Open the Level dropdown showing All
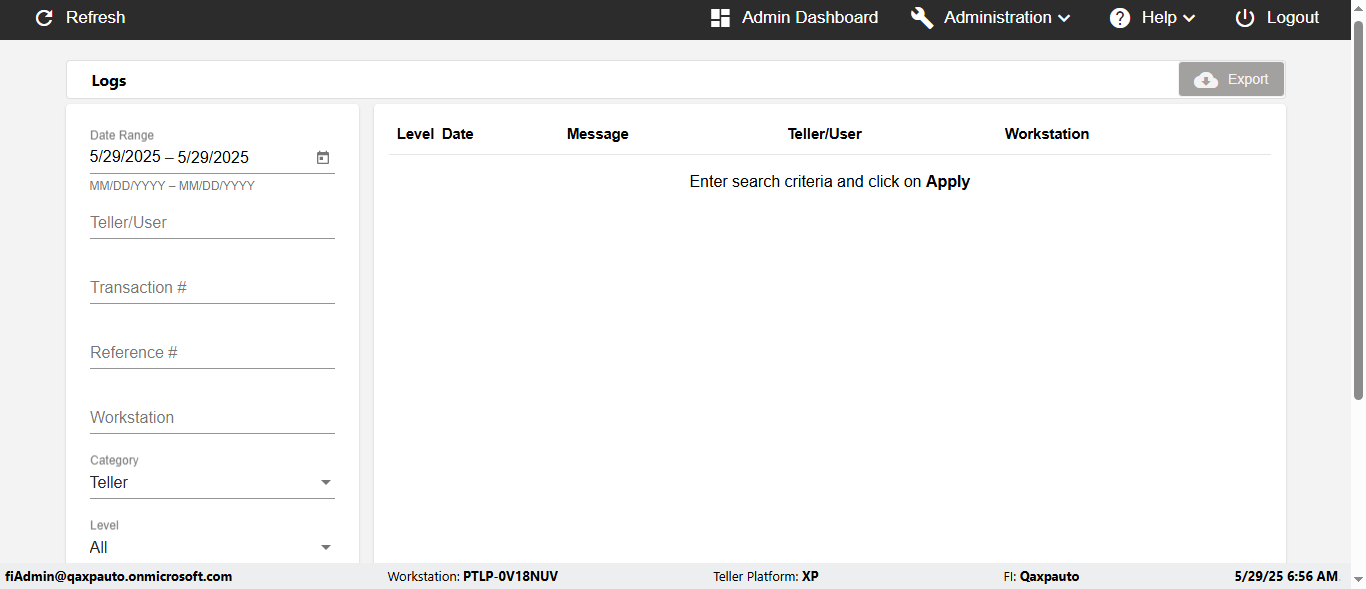Image resolution: width=1366 pixels, height=589 pixels. [212, 547]
